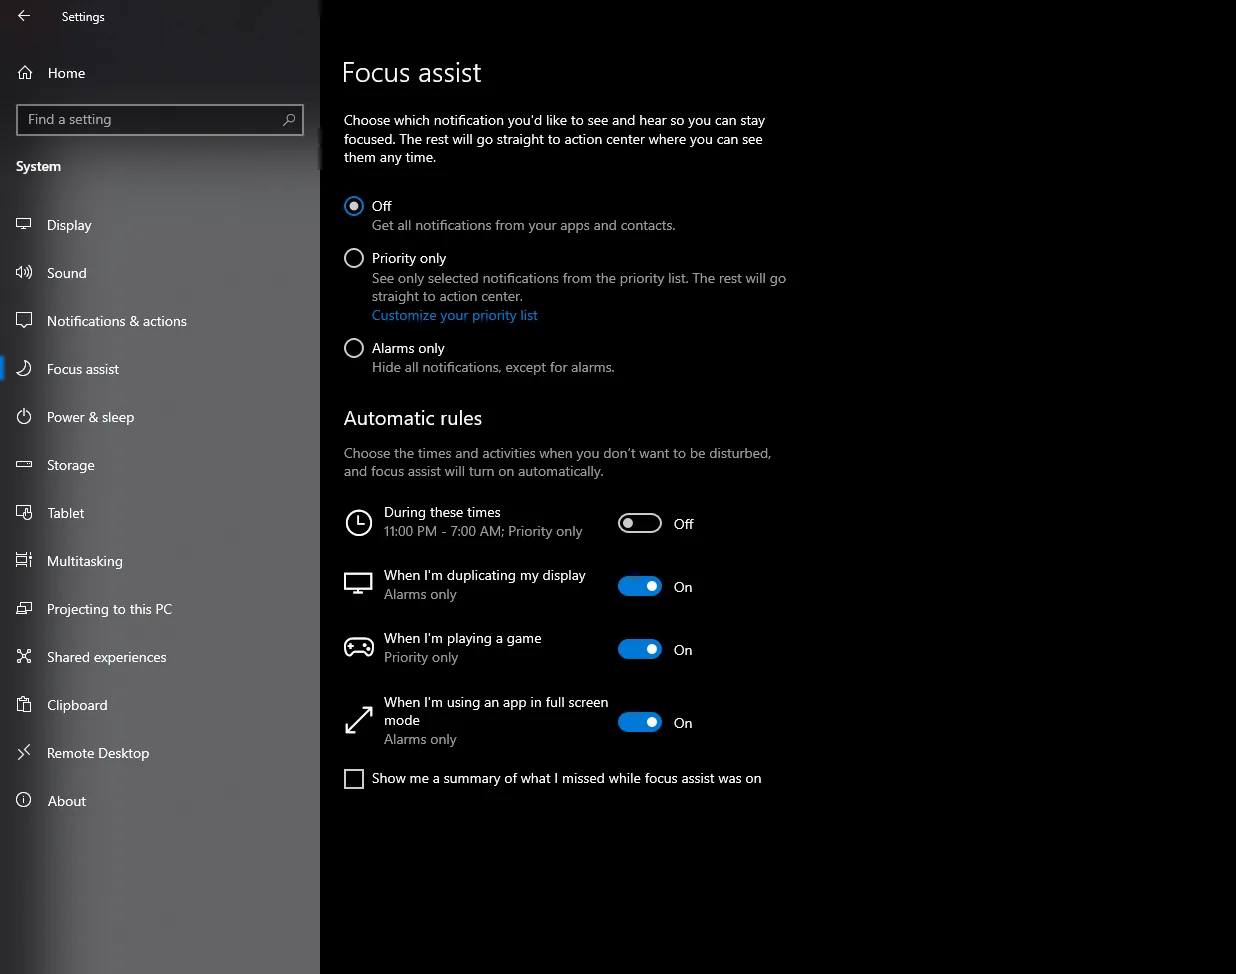Click the Automatic rules heading

[413, 418]
